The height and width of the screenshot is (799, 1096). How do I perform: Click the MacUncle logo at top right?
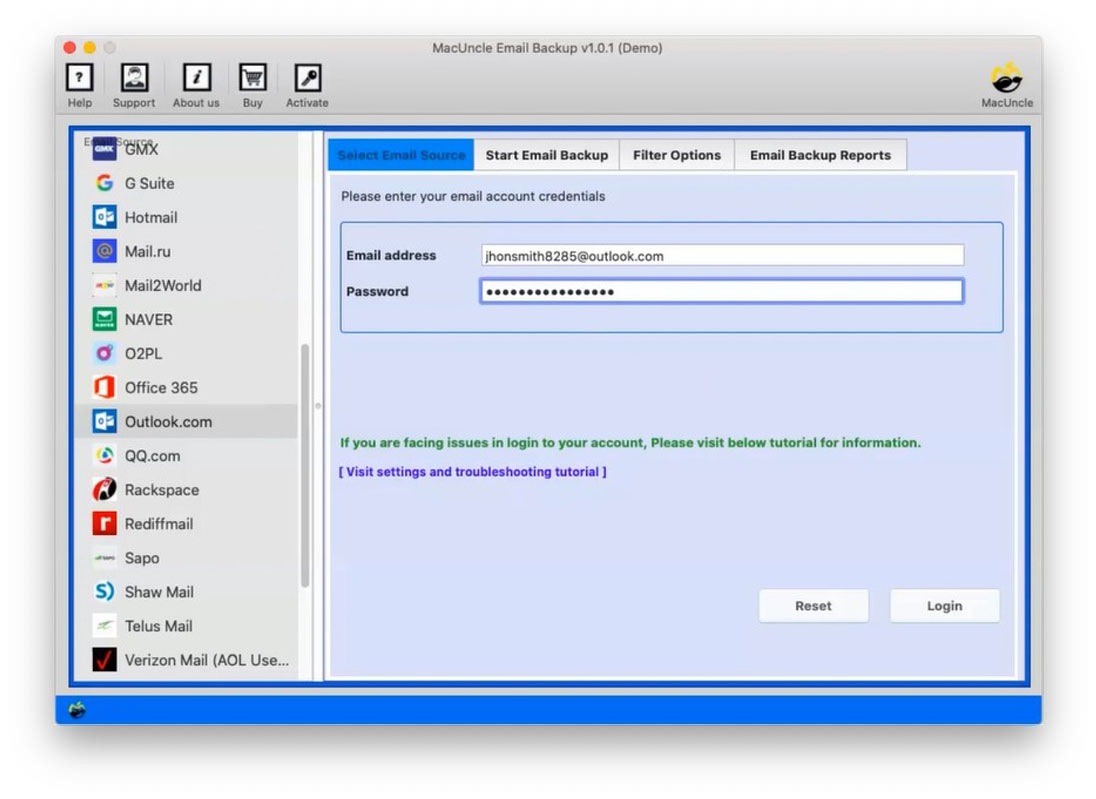pos(1006,84)
